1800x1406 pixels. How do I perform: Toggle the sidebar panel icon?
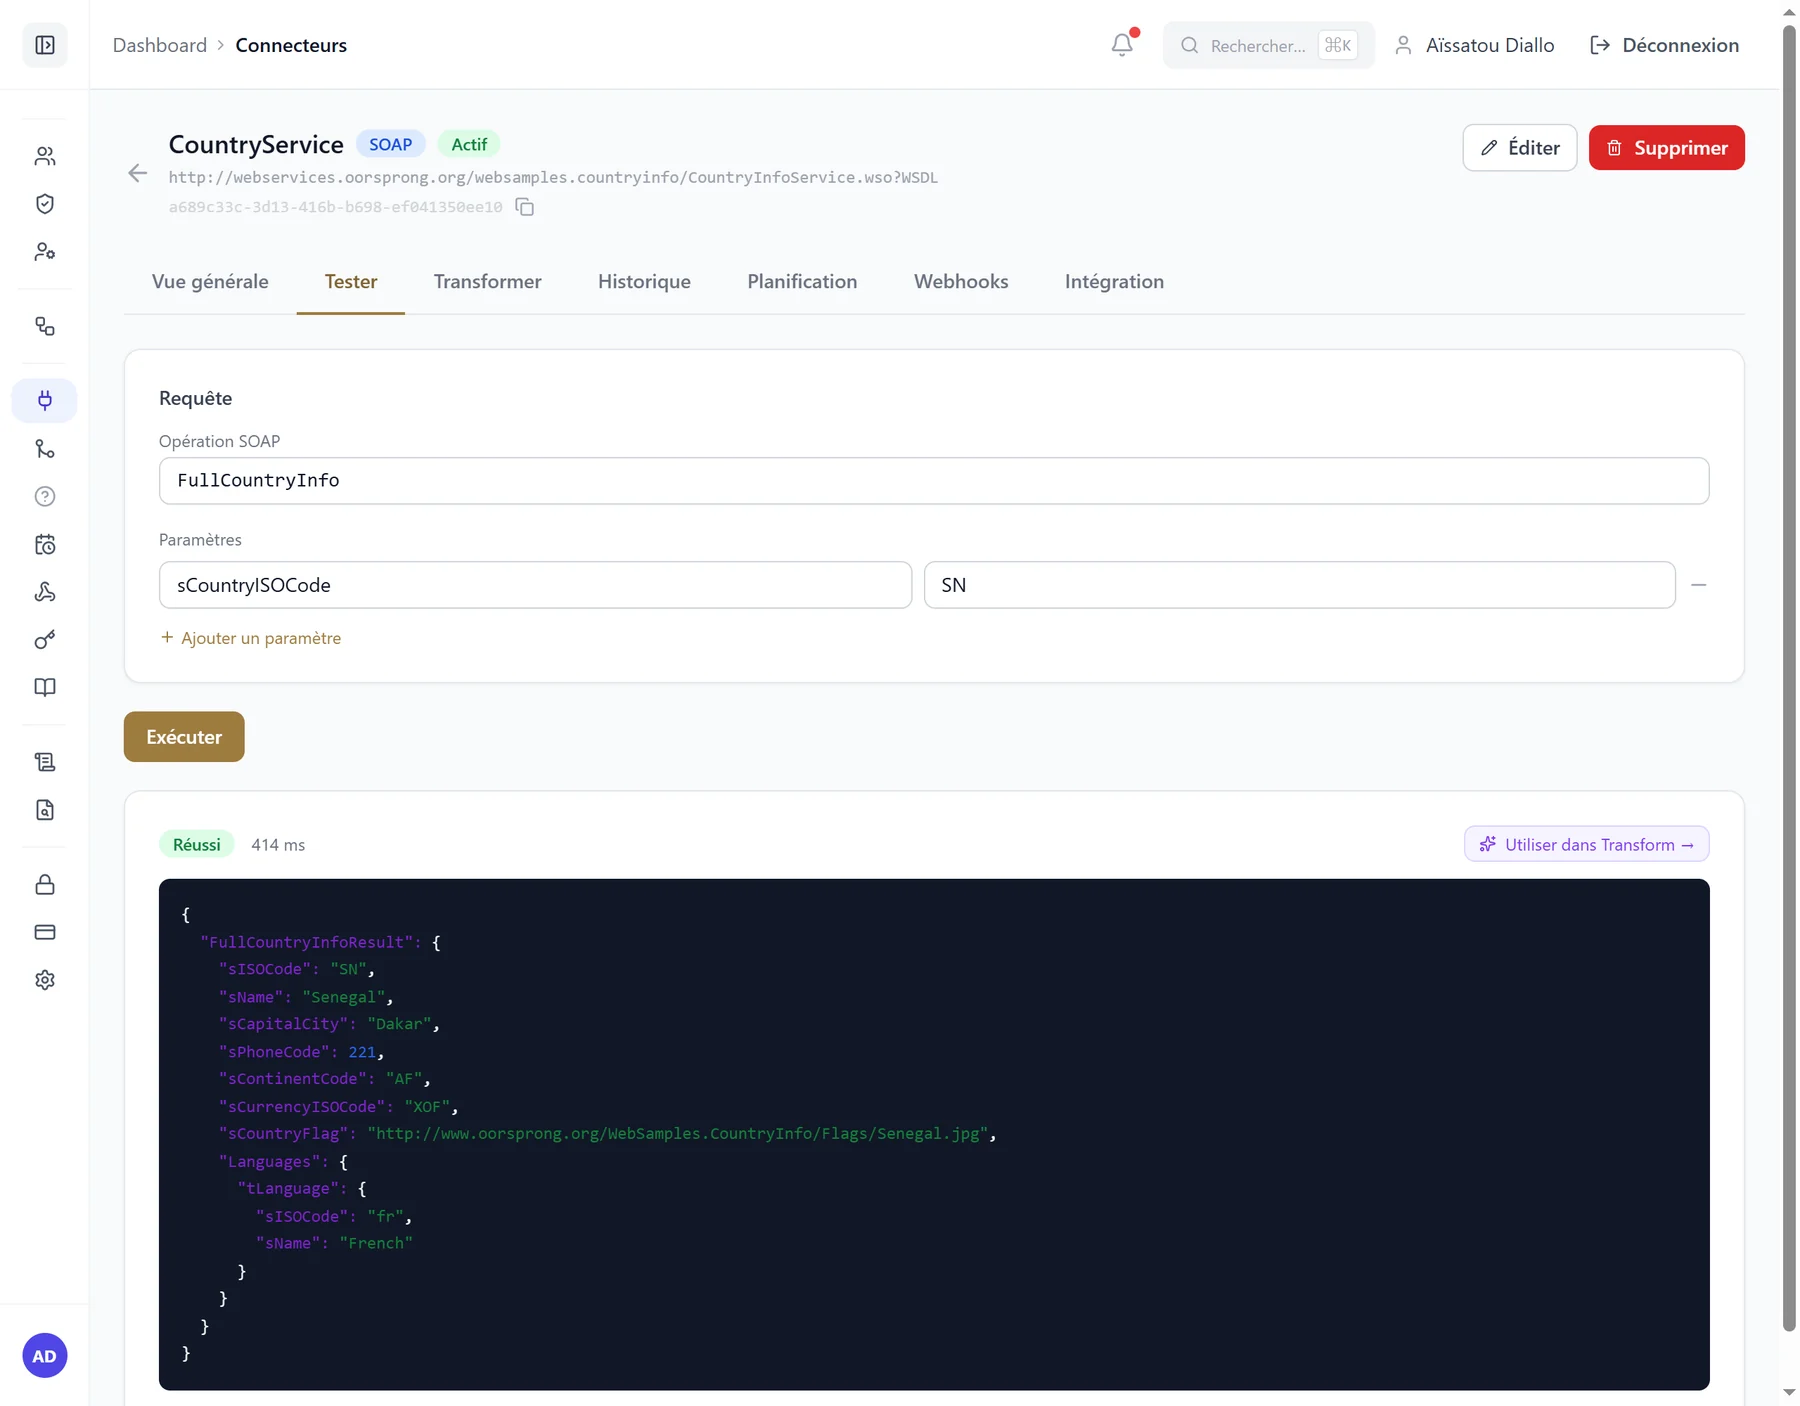click(x=45, y=45)
